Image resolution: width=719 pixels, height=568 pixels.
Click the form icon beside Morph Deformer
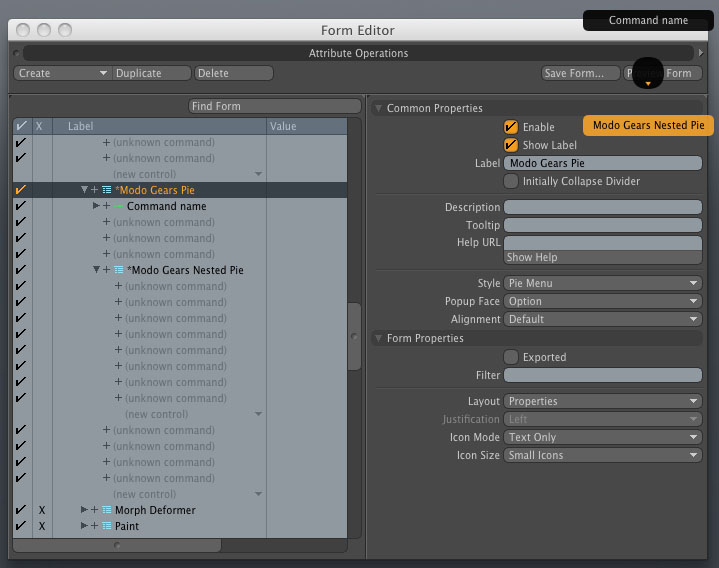click(106, 510)
